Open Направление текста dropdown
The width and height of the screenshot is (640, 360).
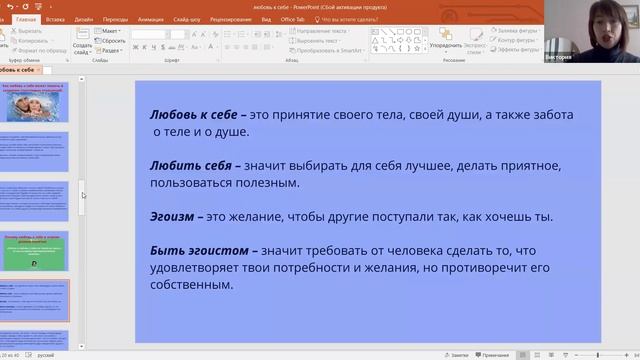[x=319, y=31]
